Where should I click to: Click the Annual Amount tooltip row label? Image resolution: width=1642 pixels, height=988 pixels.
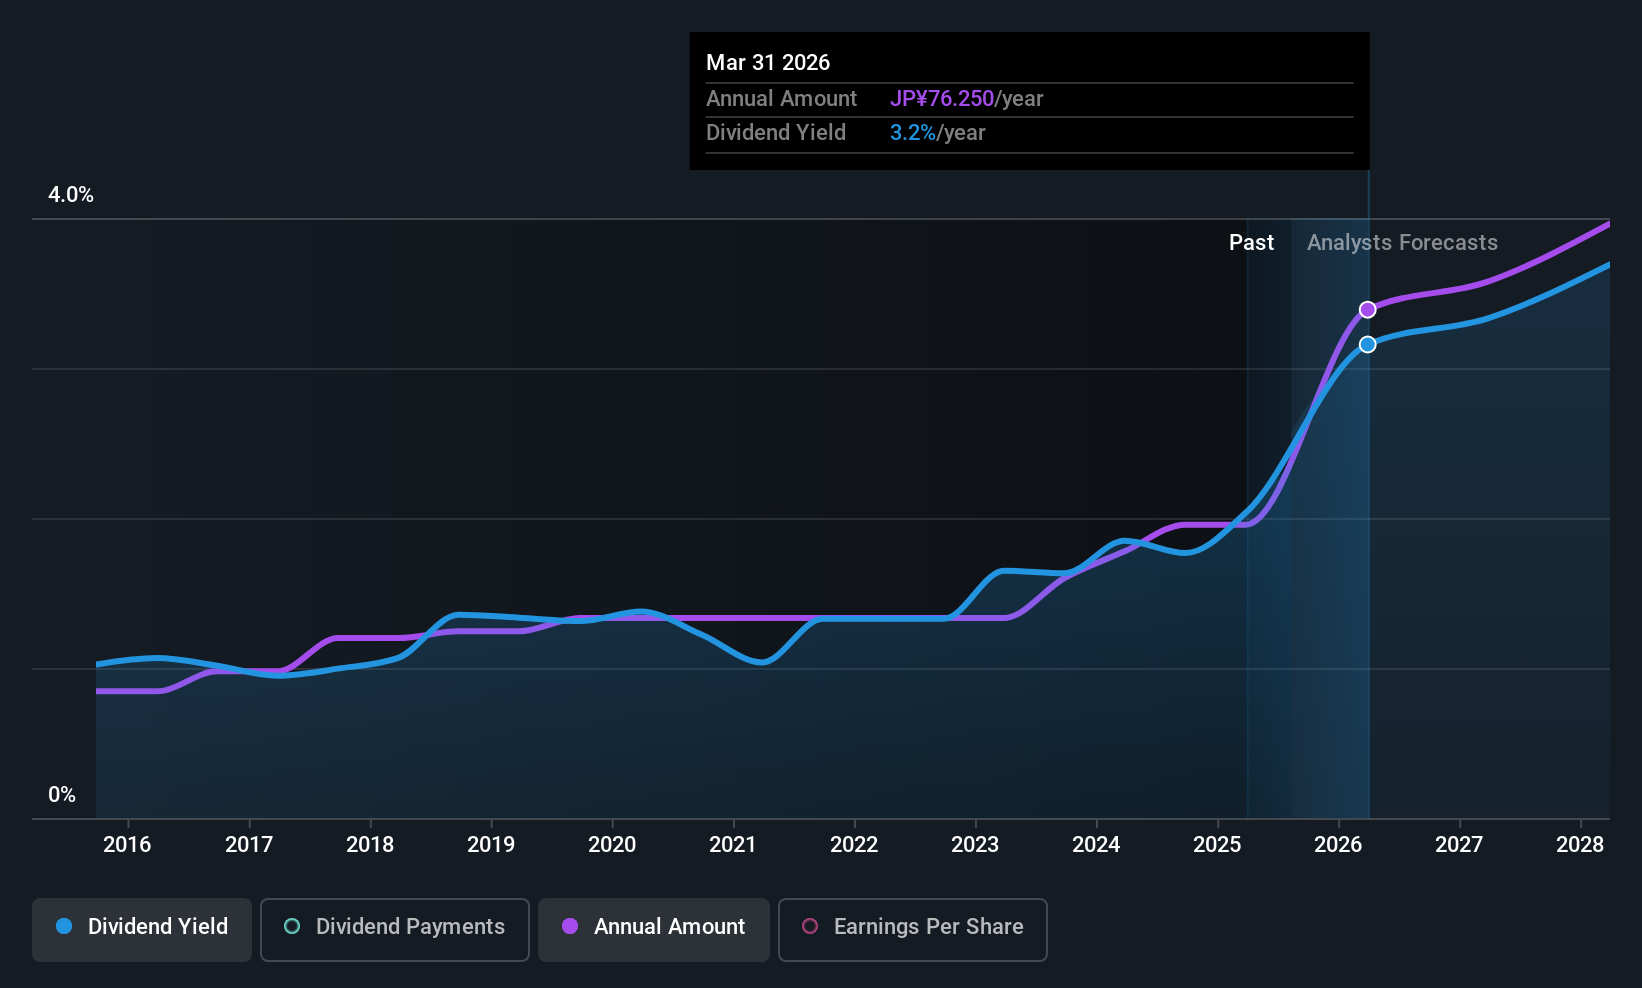[781, 99]
